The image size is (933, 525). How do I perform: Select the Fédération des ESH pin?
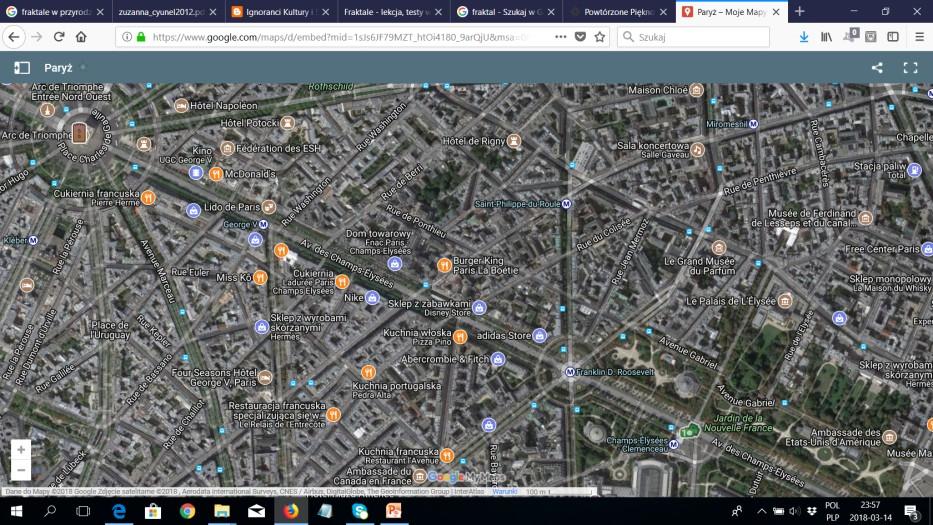(227, 148)
